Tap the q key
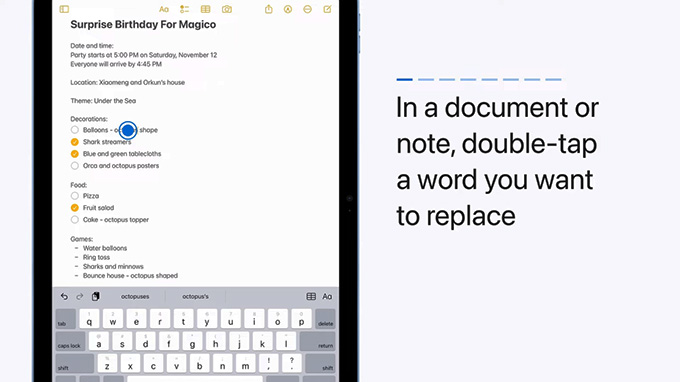The width and height of the screenshot is (680, 382). [89, 319]
